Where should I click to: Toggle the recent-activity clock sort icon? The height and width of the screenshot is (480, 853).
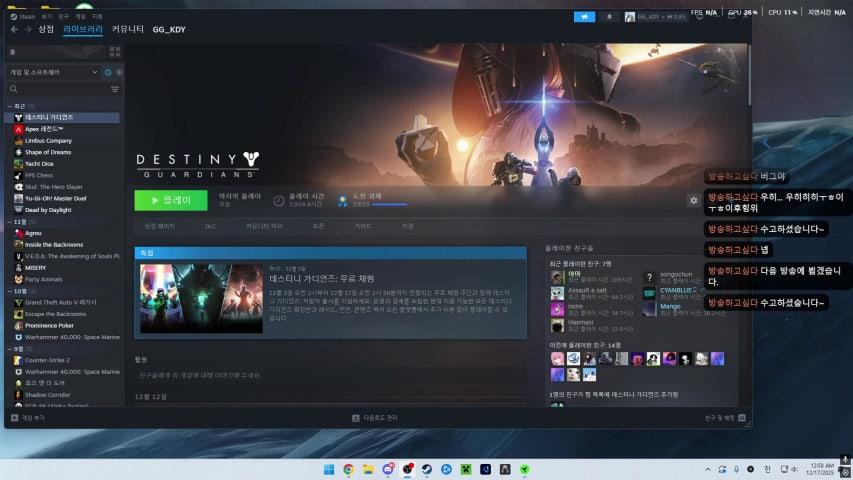[x=108, y=72]
